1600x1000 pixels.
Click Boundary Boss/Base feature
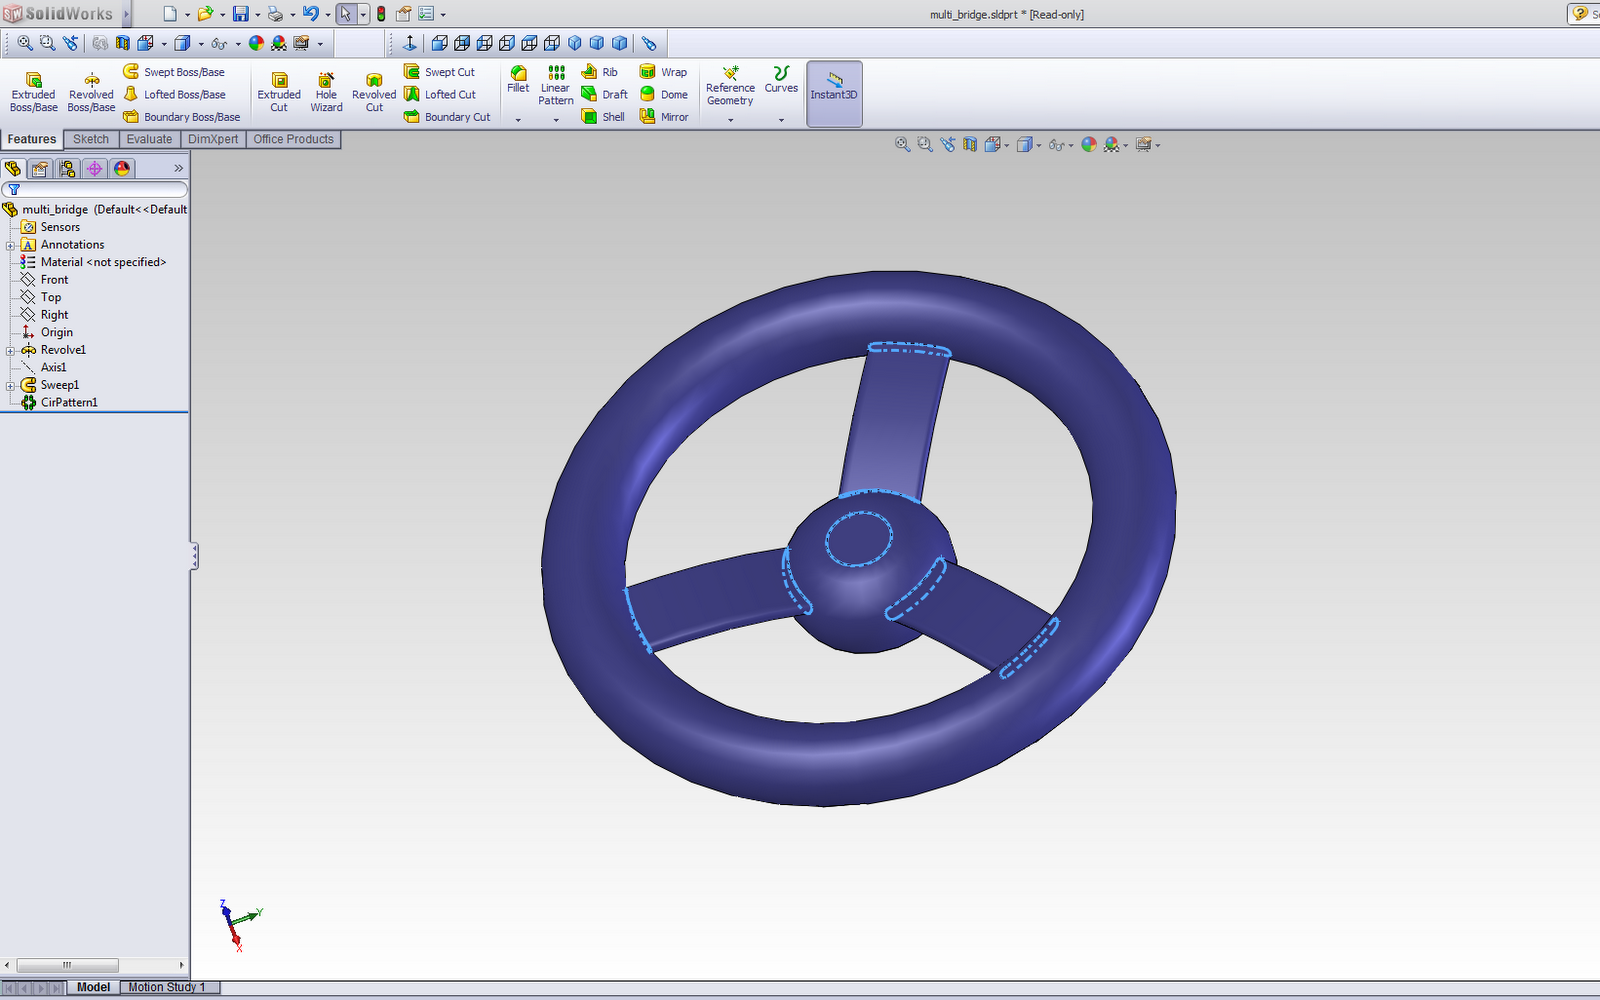[182, 116]
